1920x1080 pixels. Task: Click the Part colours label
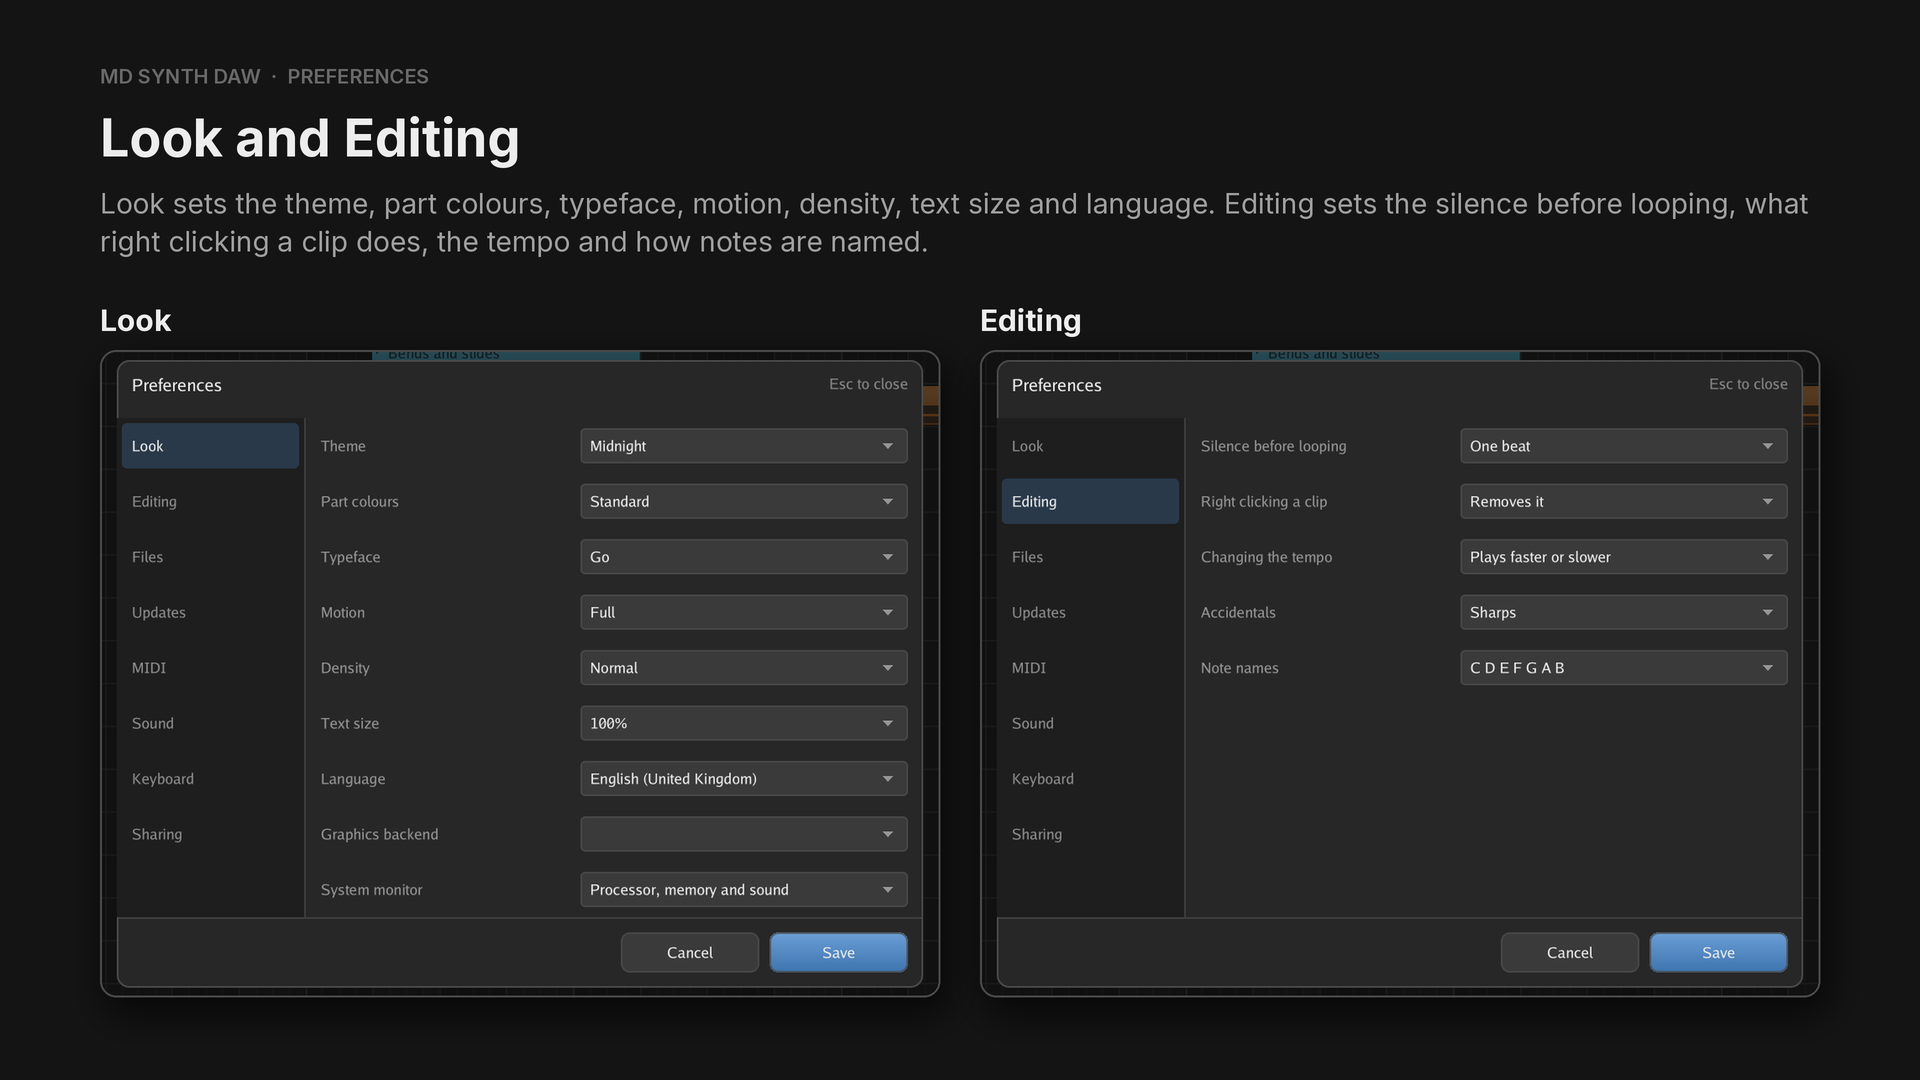point(360,502)
